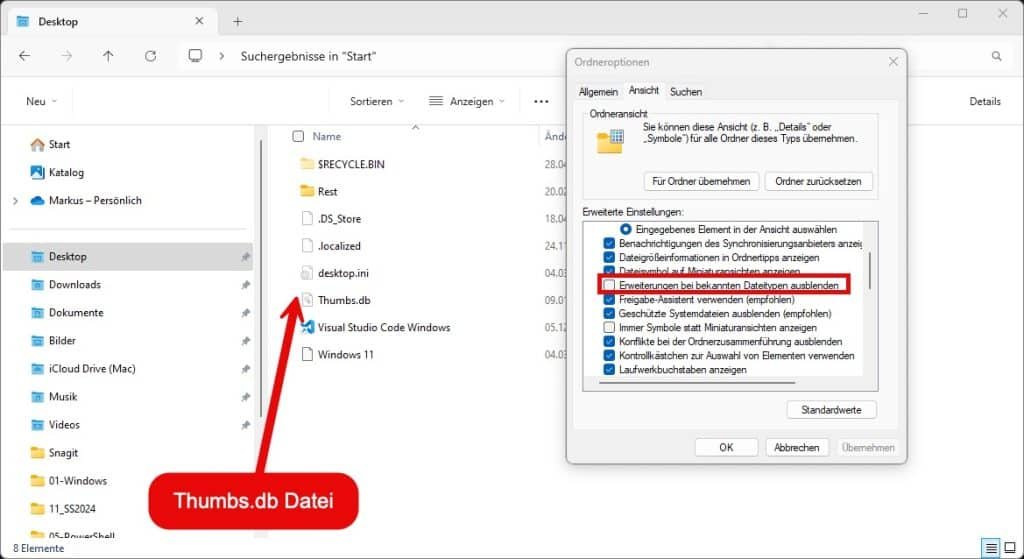This screenshot has height=559, width=1024.
Task: Switch to the Allgemein tab
Action: pos(598,92)
